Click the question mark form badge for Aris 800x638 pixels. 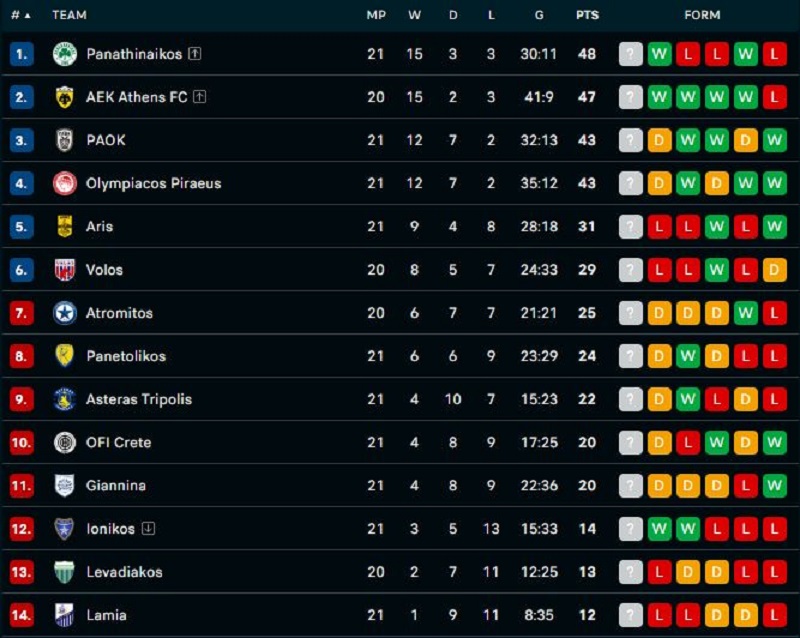coord(630,227)
